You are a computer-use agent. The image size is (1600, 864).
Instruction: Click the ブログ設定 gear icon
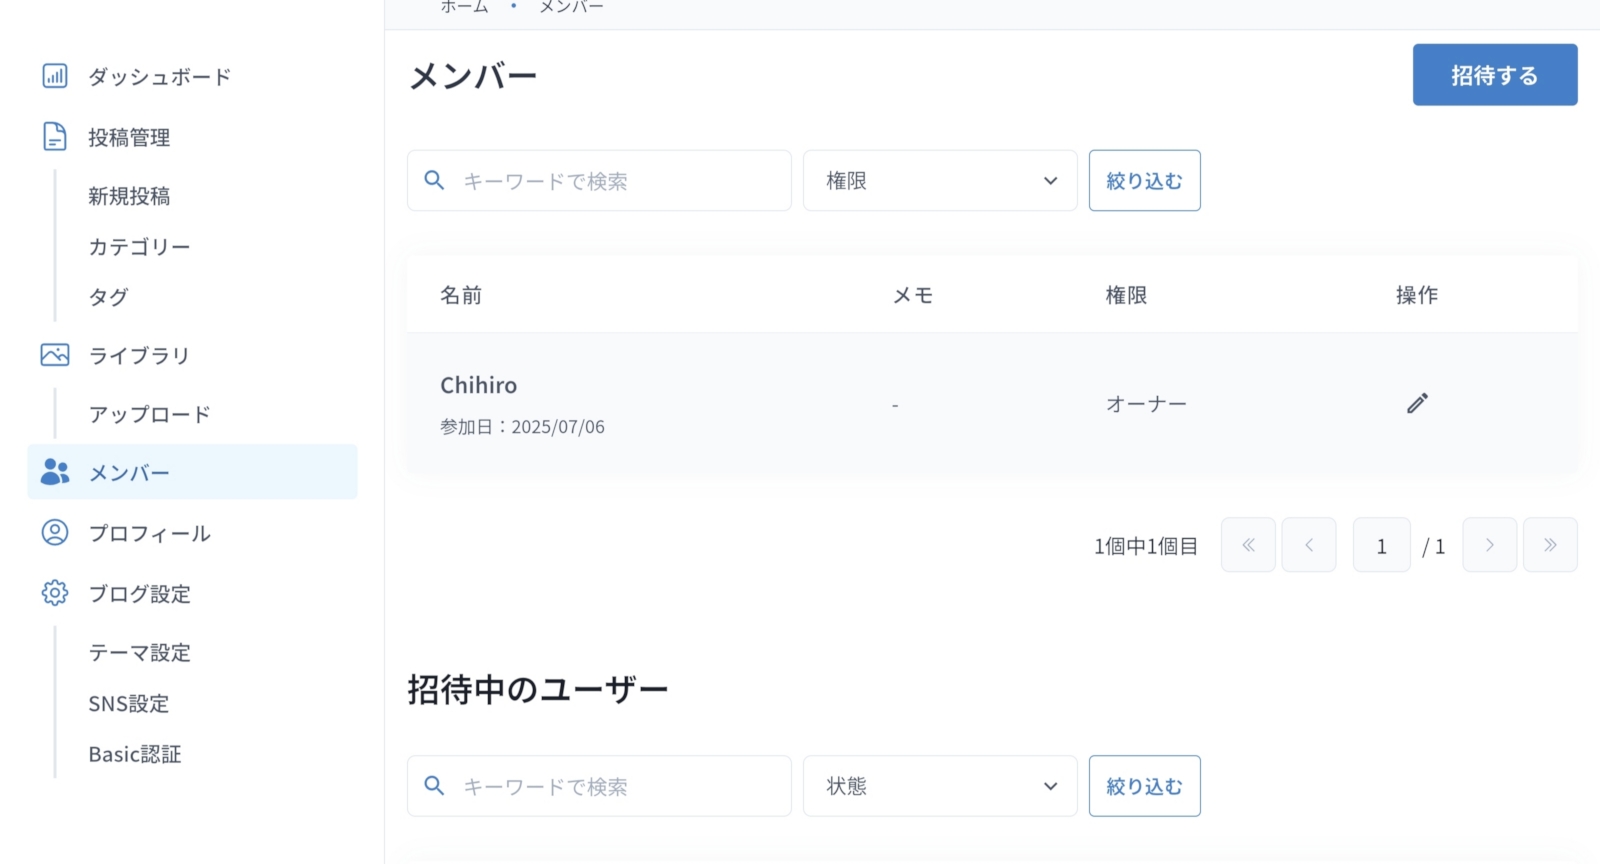(55, 593)
